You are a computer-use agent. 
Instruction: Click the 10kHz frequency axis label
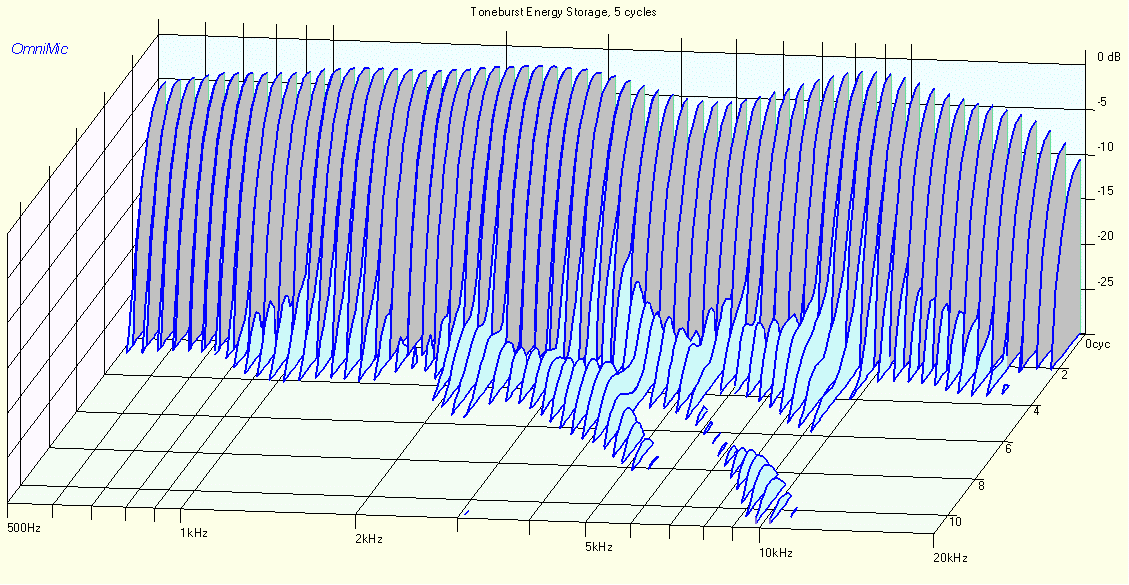pyautogui.click(x=775, y=553)
